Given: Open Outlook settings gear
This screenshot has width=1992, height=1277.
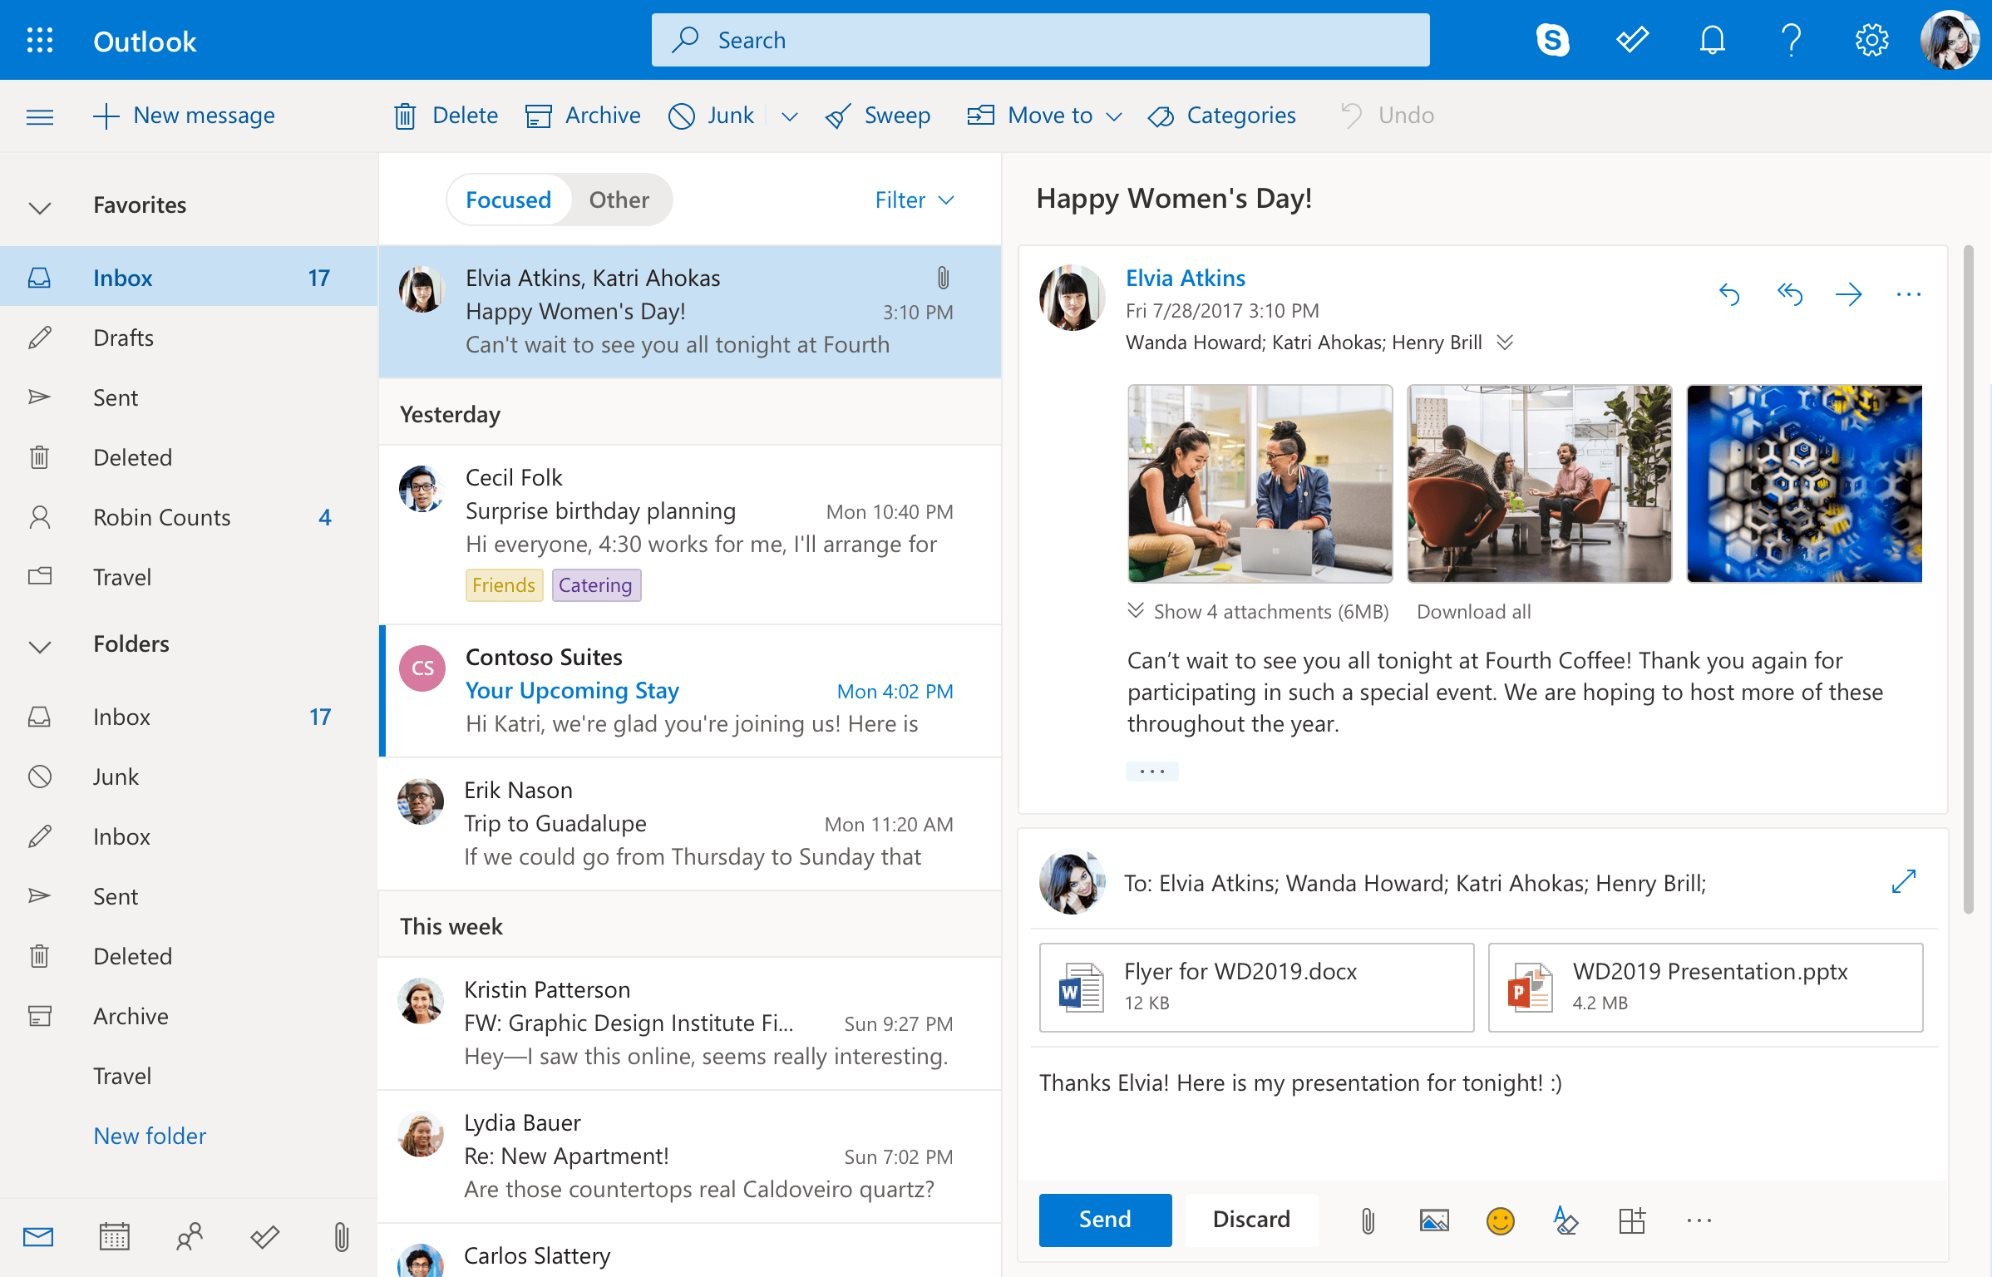Looking at the screenshot, I should pos(1871,40).
